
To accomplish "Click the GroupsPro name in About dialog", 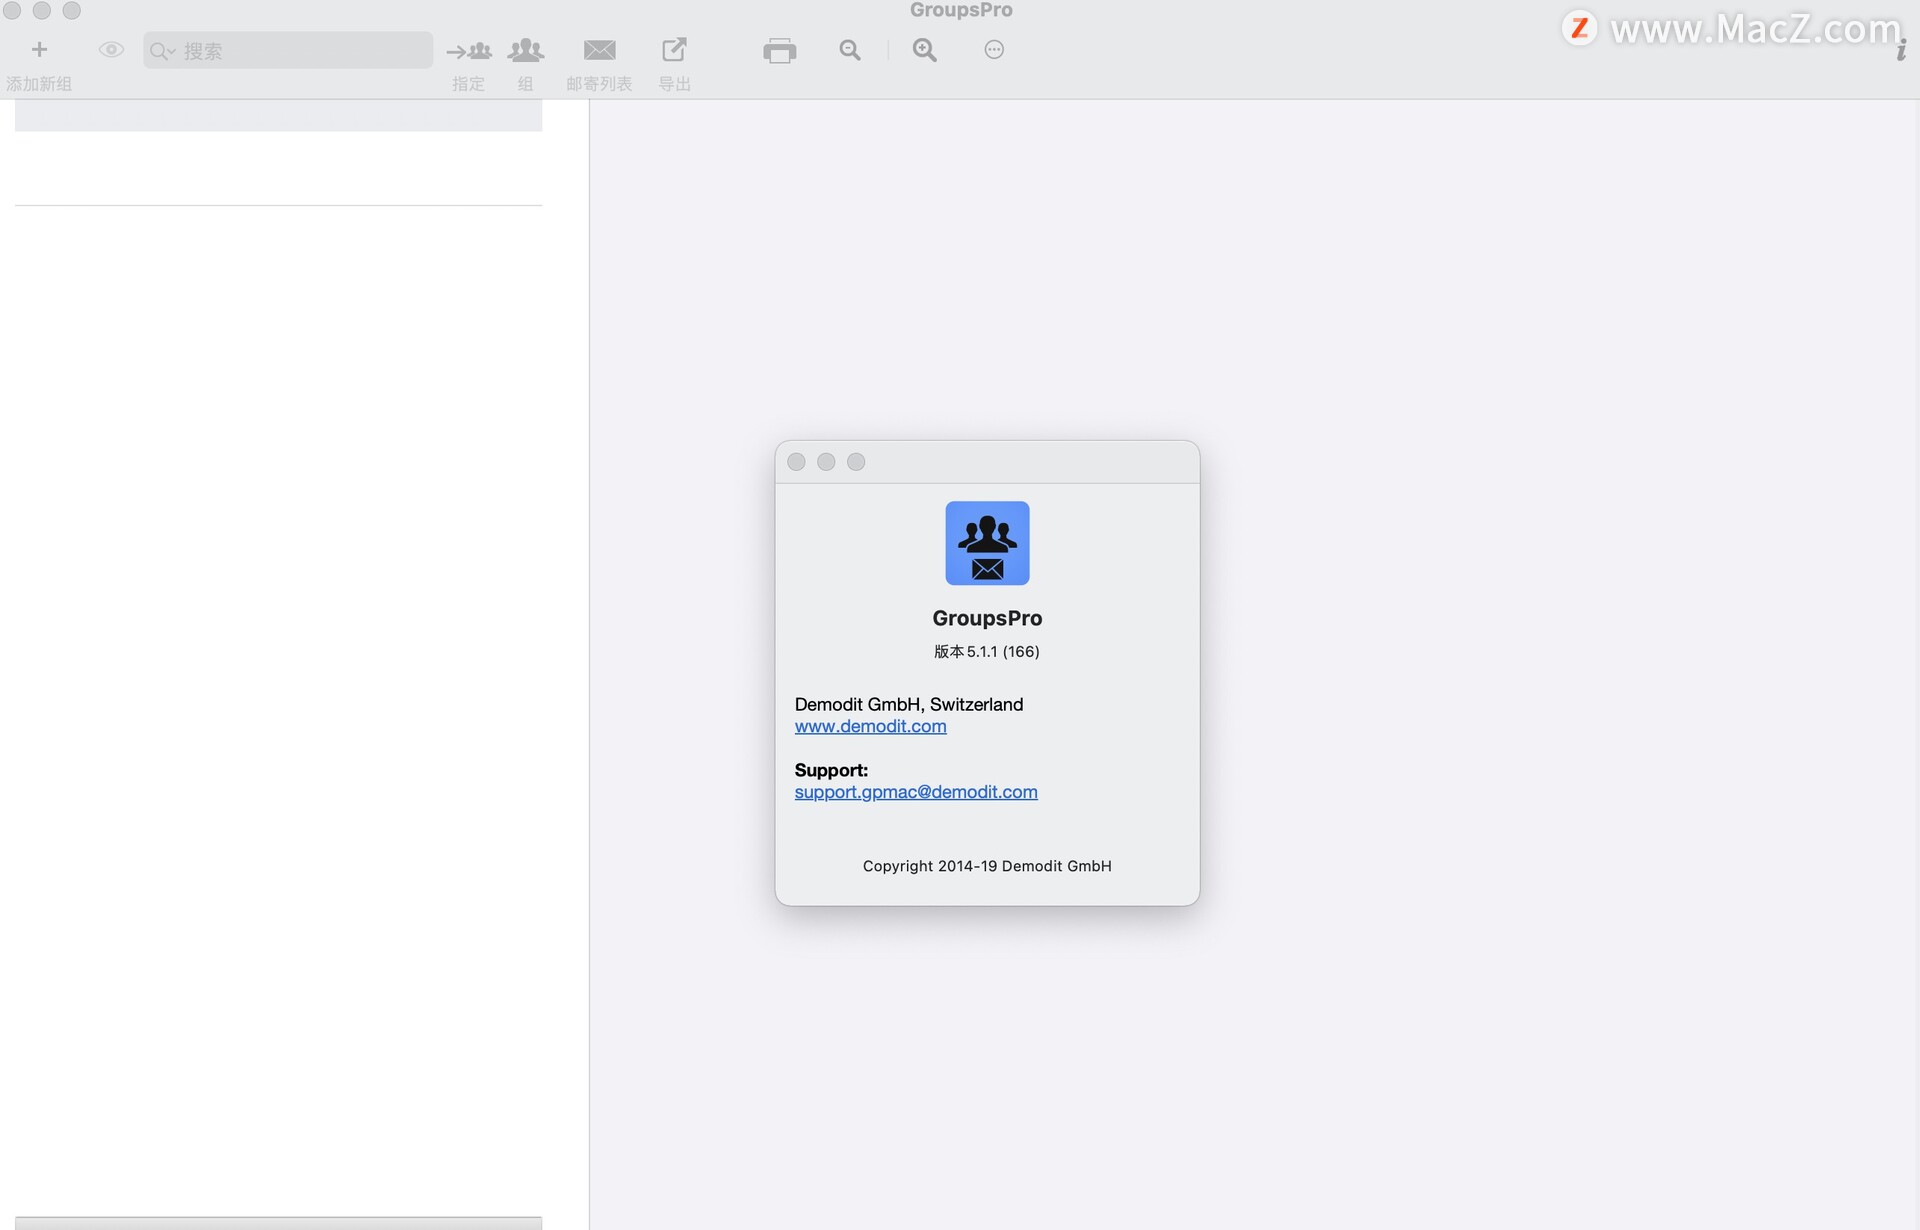I will click(x=987, y=618).
